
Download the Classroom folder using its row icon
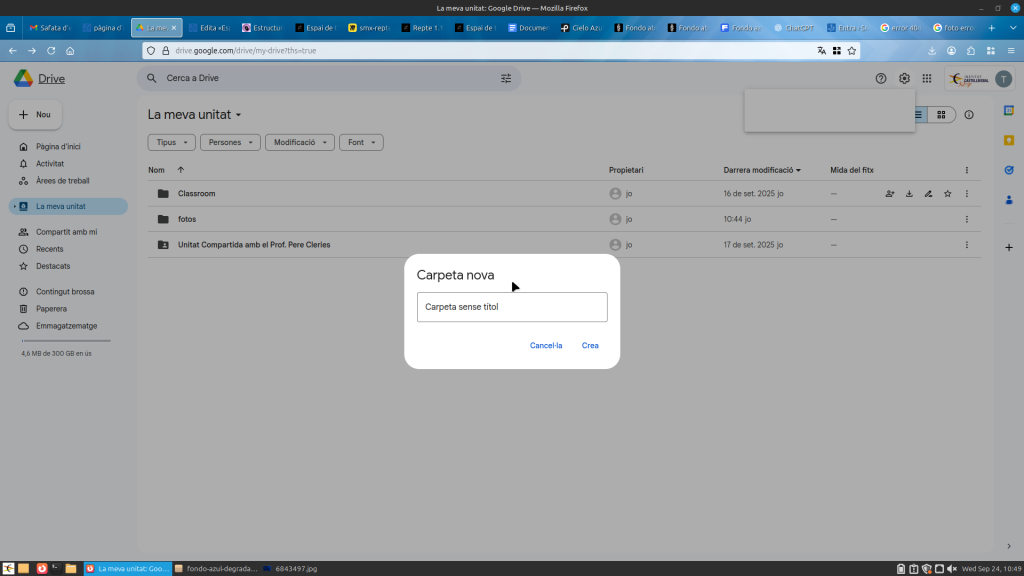pos(909,194)
